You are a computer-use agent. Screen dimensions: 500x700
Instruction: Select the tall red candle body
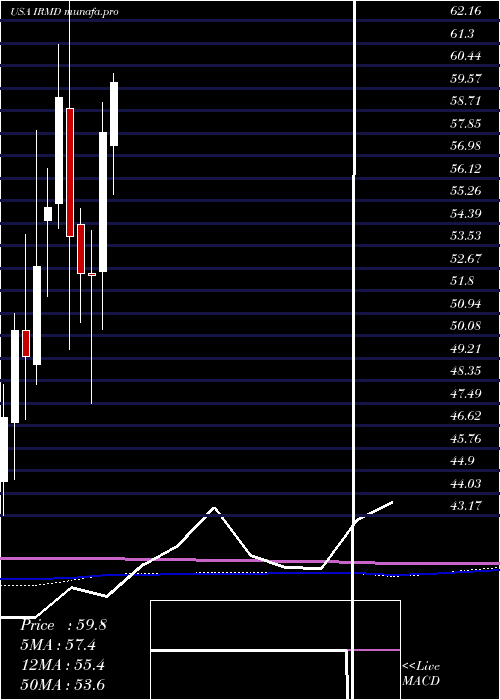(70, 172)
